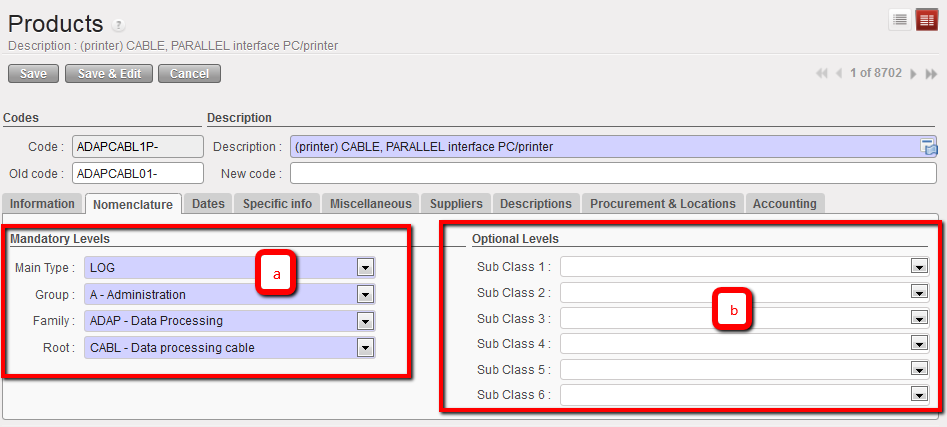Viewport: 947px width, 427px height.
Task: Expand the Sub Class 3 dropdown
Action: click(919, 318)
